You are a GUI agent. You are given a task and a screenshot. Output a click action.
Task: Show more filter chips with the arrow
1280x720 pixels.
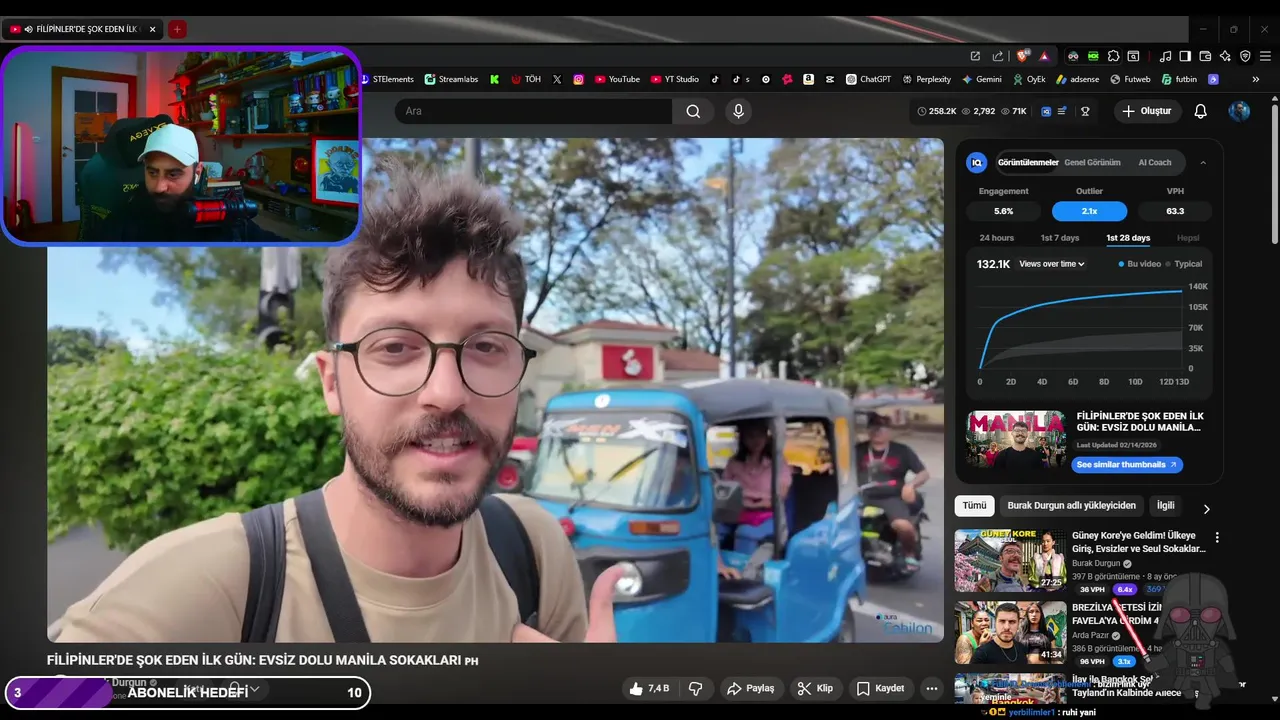(1206, 508)
